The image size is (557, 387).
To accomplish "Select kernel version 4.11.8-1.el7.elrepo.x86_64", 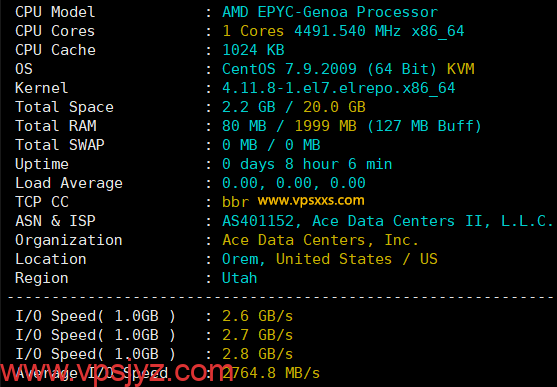I will [x=339, y=88].
